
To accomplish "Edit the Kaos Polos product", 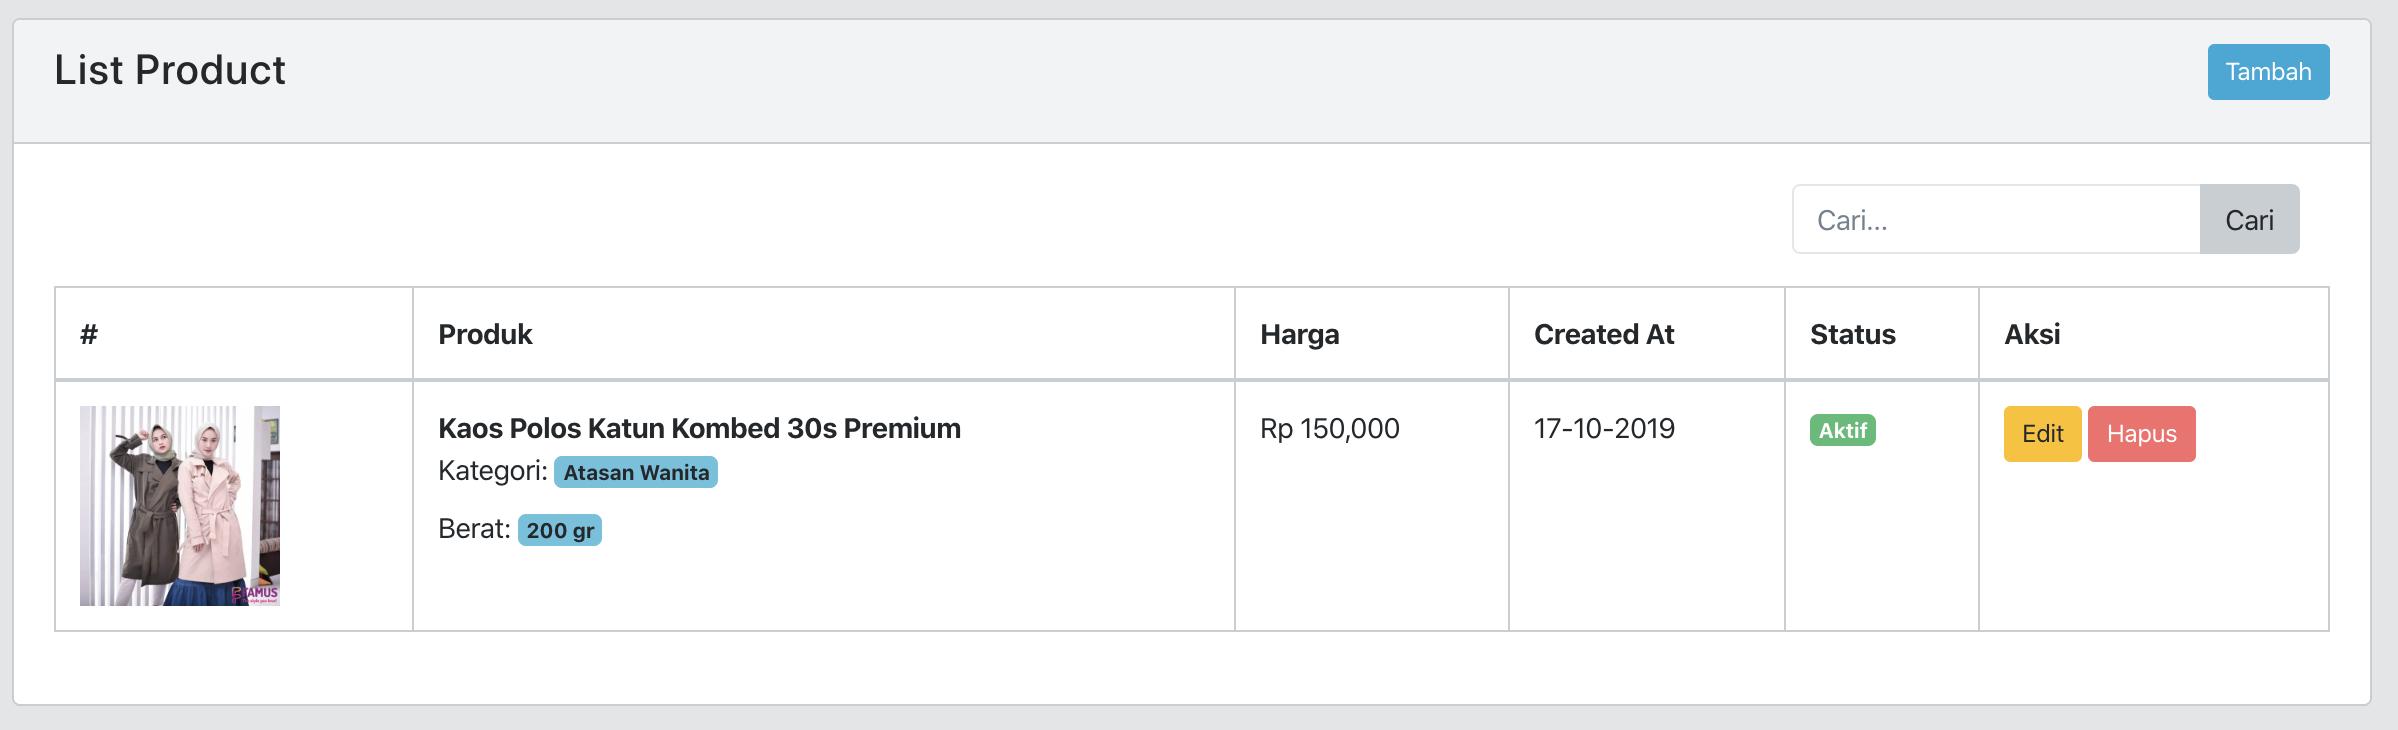I will pos(2042,434).
